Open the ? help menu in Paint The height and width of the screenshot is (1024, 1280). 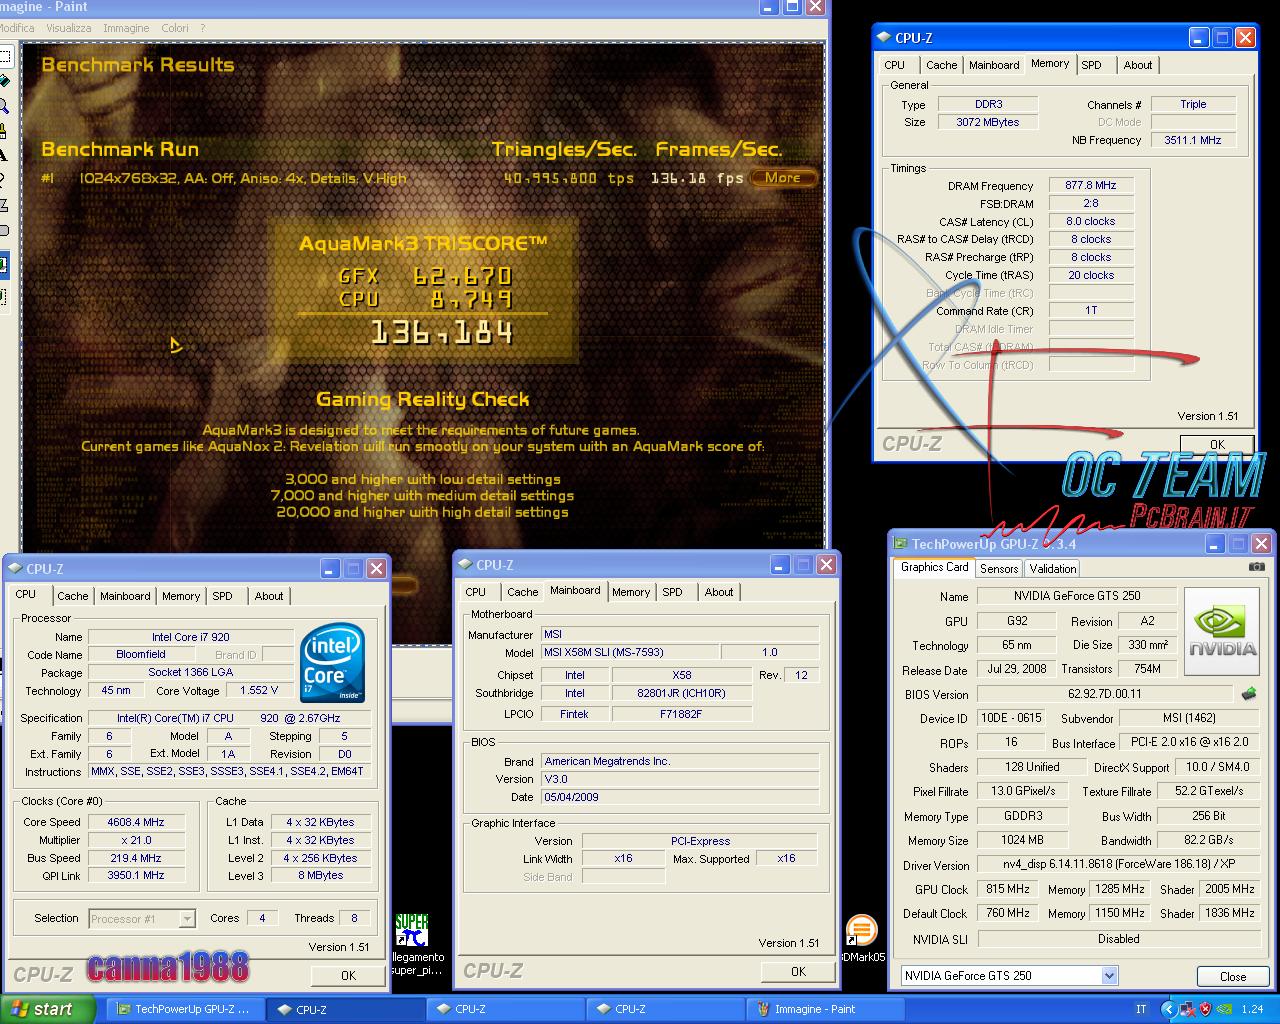[203, 28]
